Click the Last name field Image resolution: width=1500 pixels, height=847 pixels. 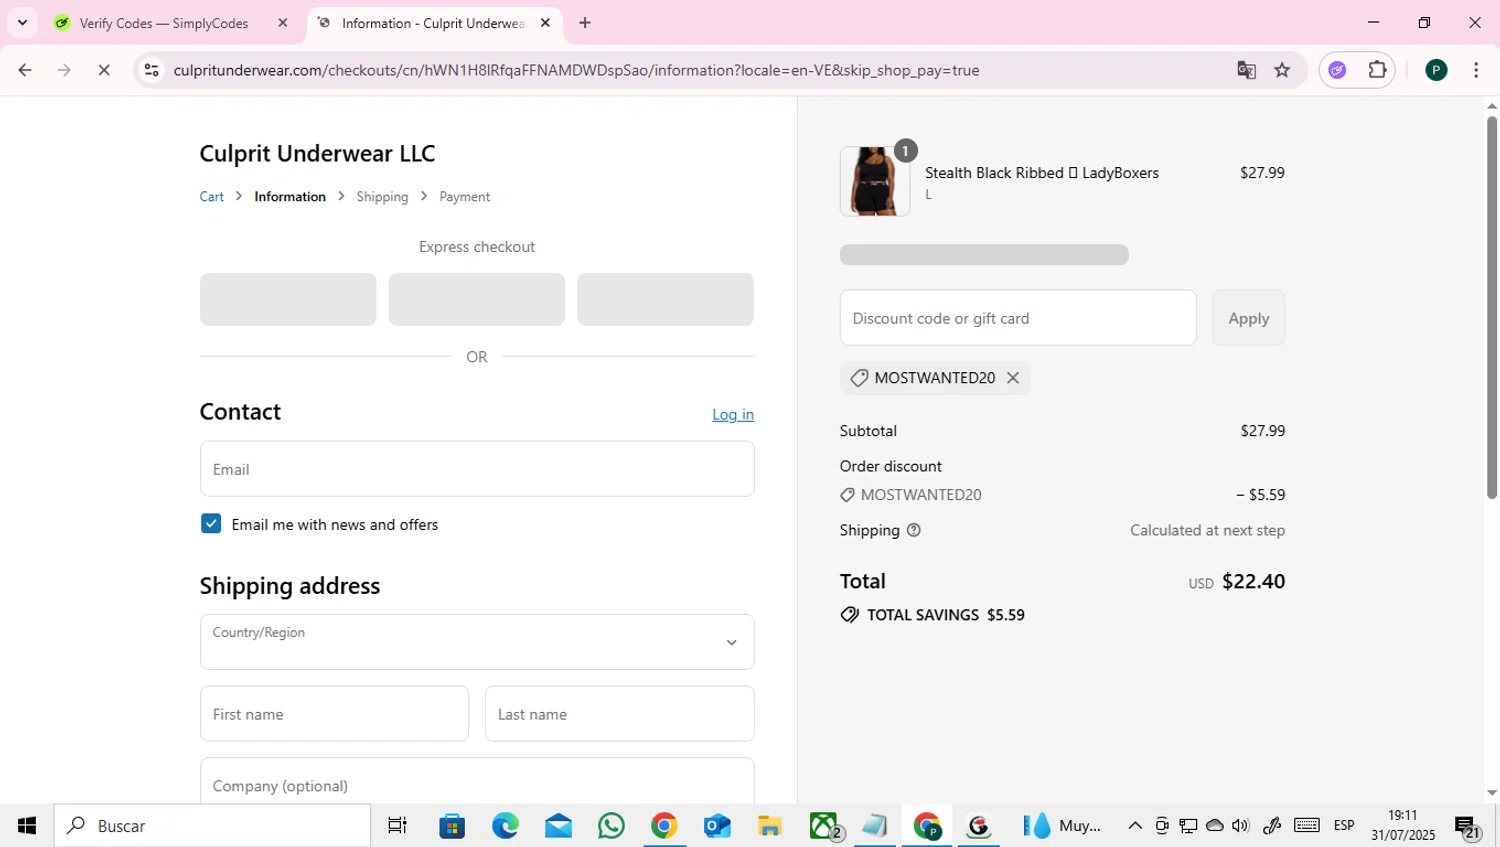click(x=620, y=714)
